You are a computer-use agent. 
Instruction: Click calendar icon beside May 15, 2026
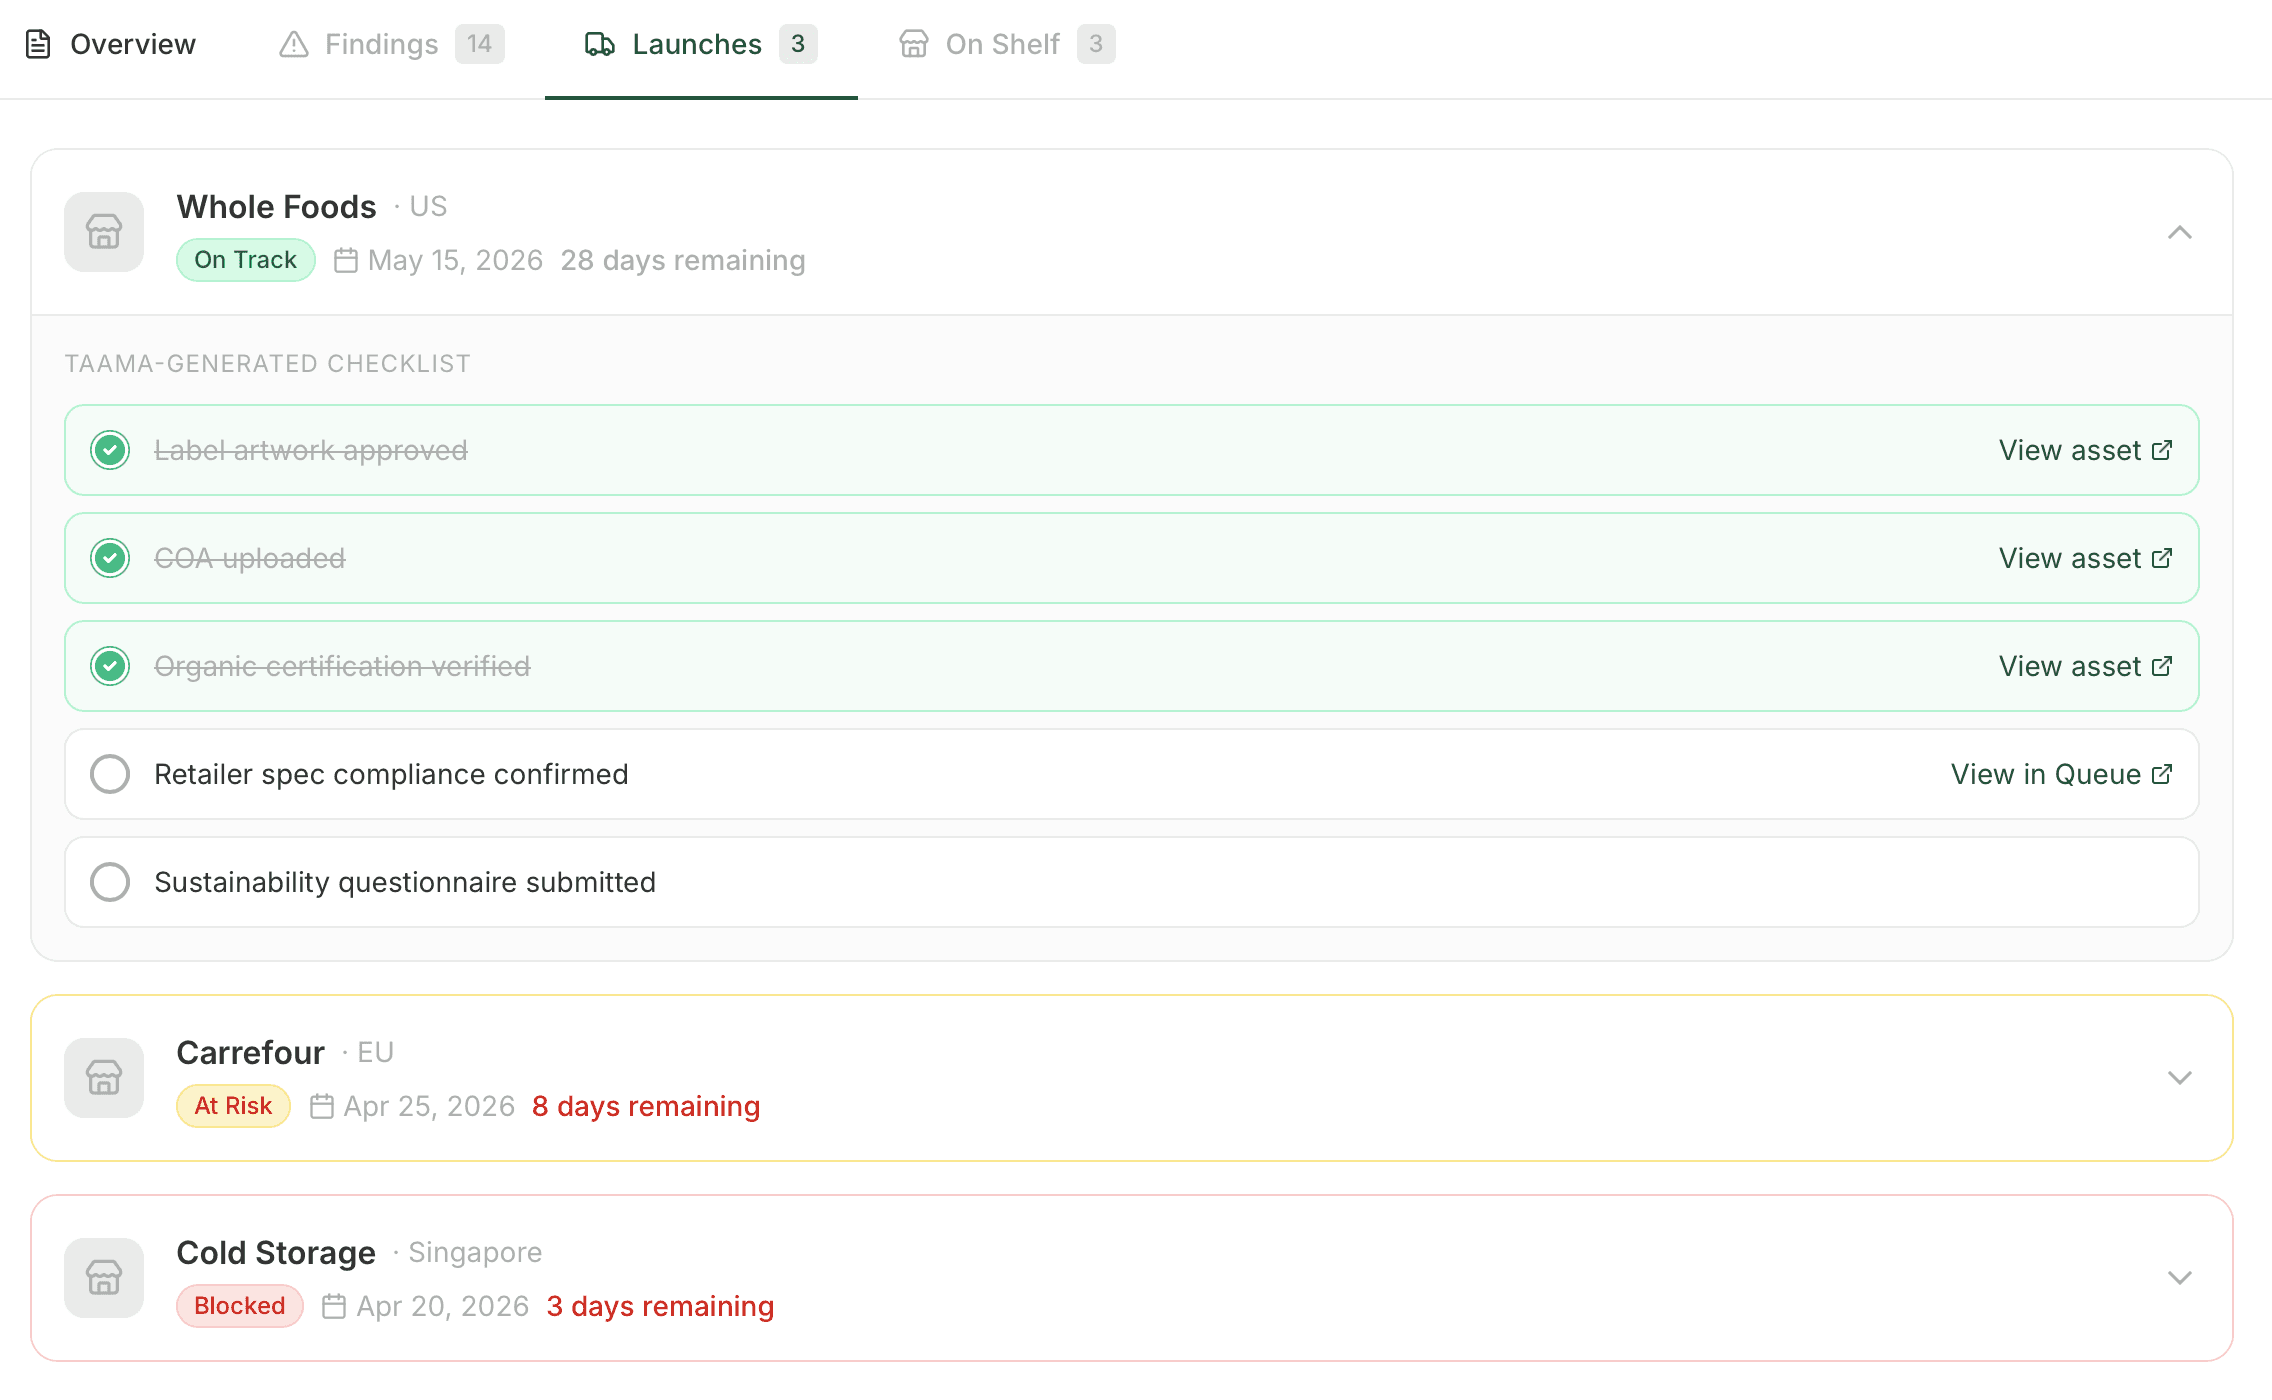click(x=346, y=261)
